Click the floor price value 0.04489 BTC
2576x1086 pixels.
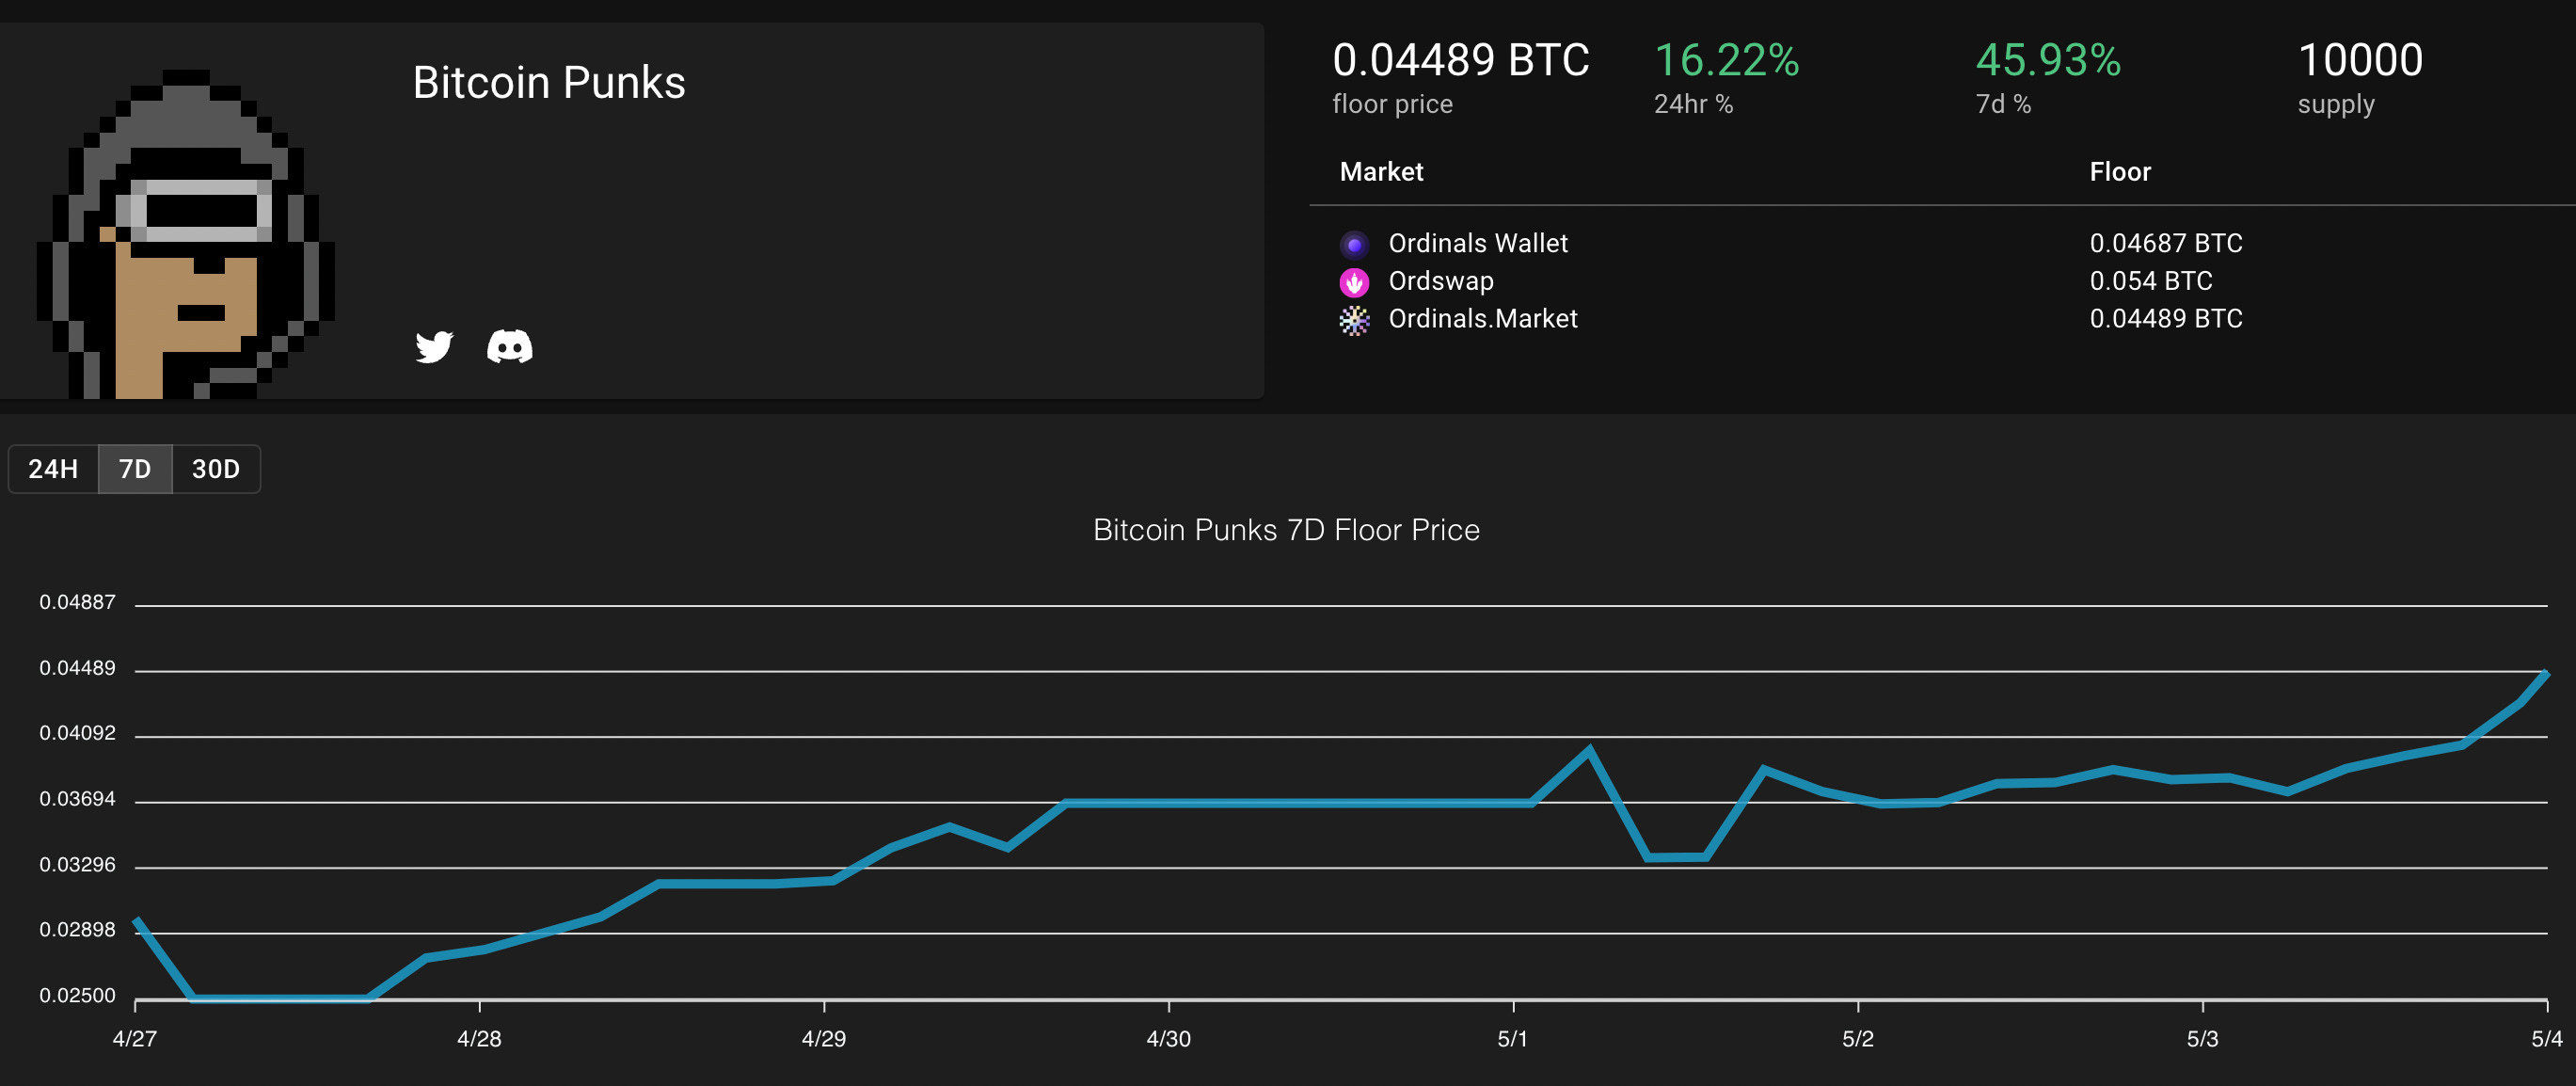[x=1460, y=61]
